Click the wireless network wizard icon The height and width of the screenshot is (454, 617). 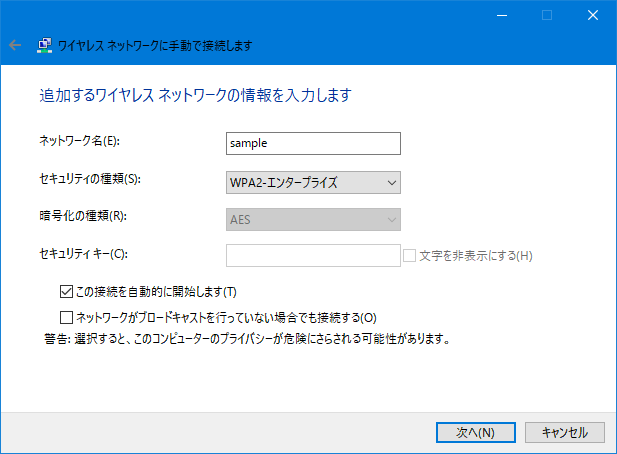44,46
